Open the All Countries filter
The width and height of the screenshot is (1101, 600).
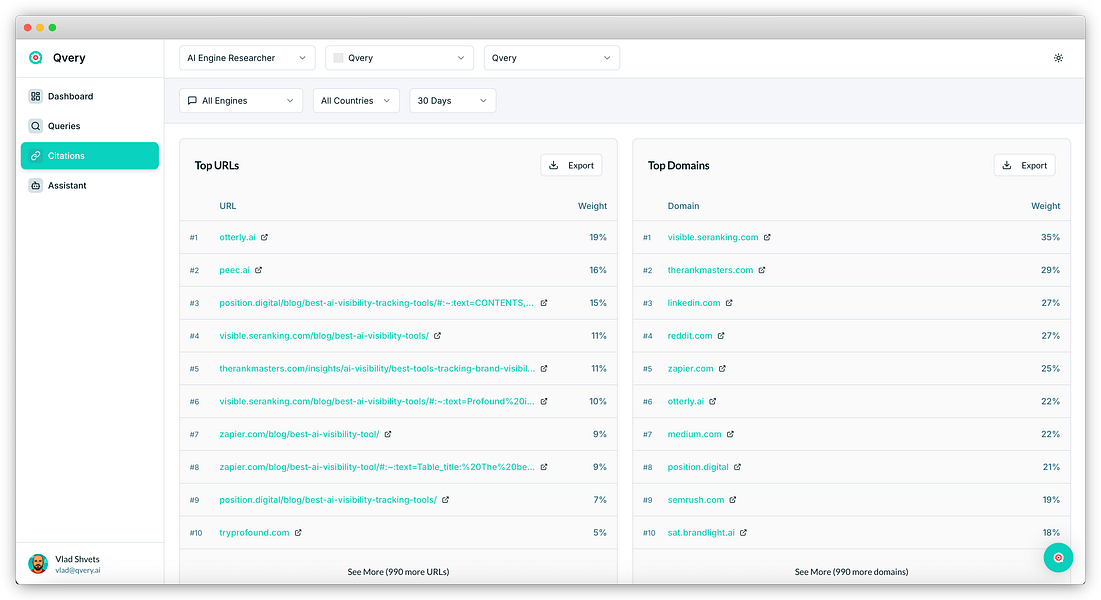(x=356, y=100)
